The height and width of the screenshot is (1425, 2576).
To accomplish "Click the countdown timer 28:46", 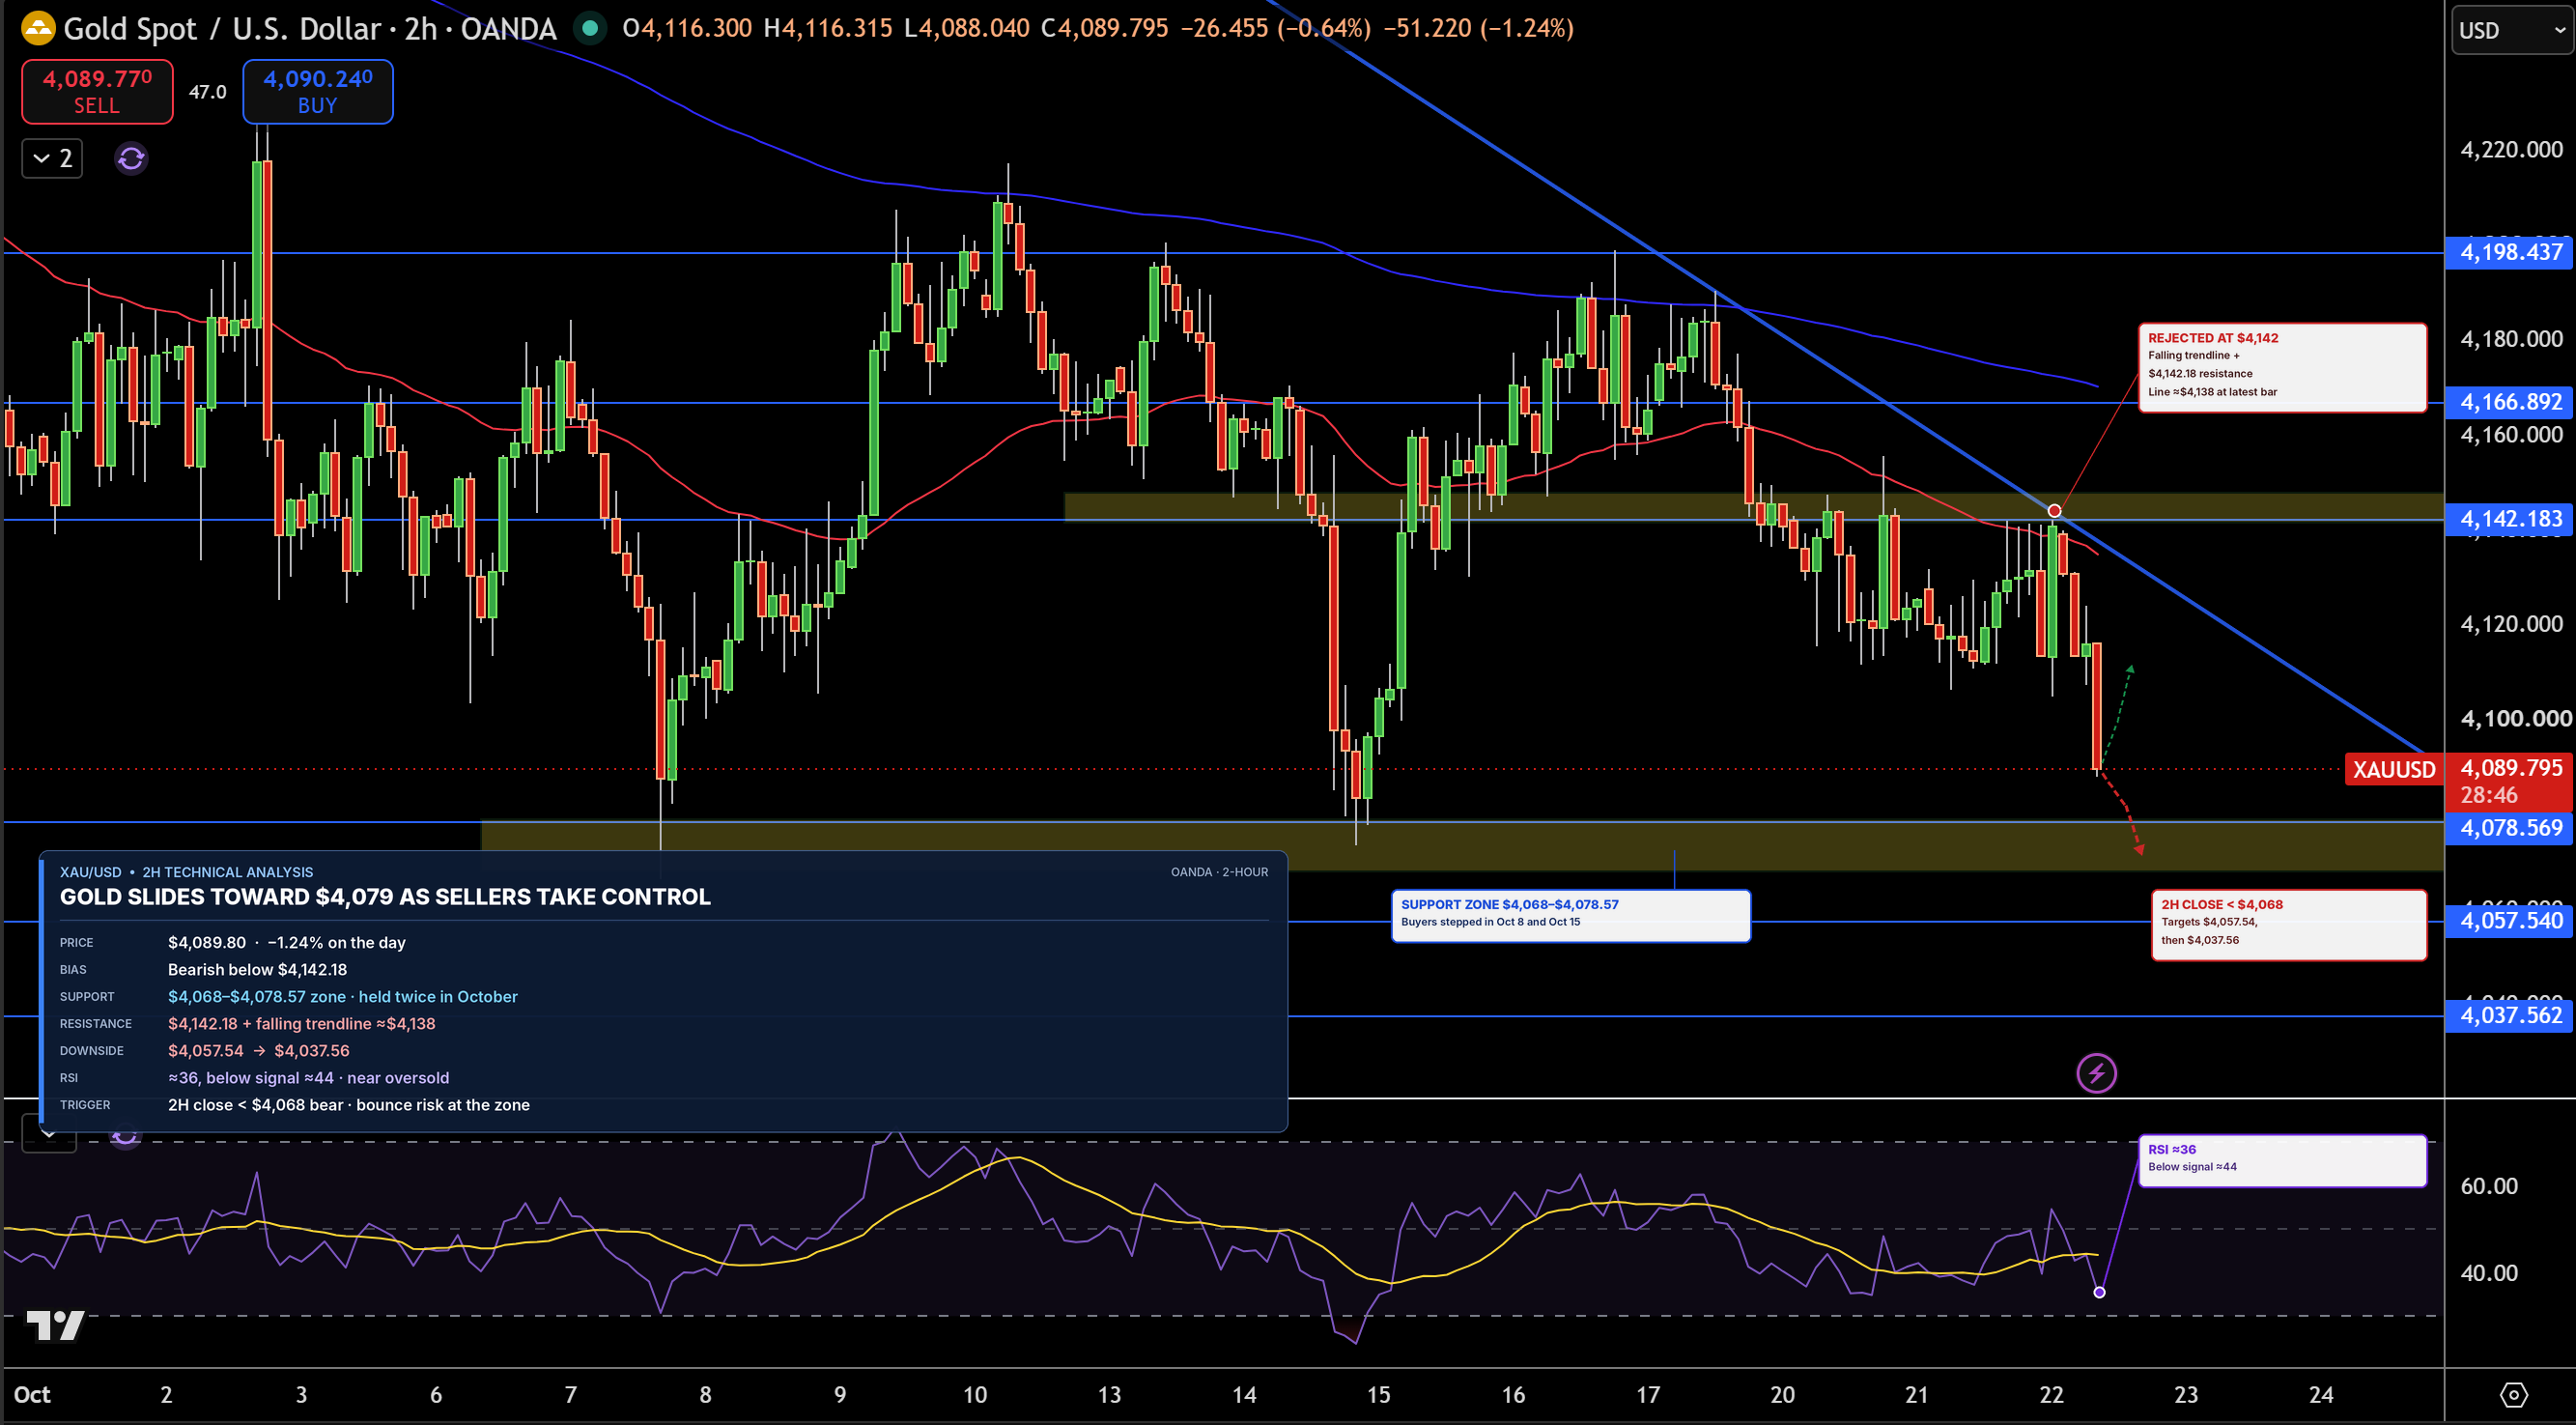I will [x=2489, y=795].
